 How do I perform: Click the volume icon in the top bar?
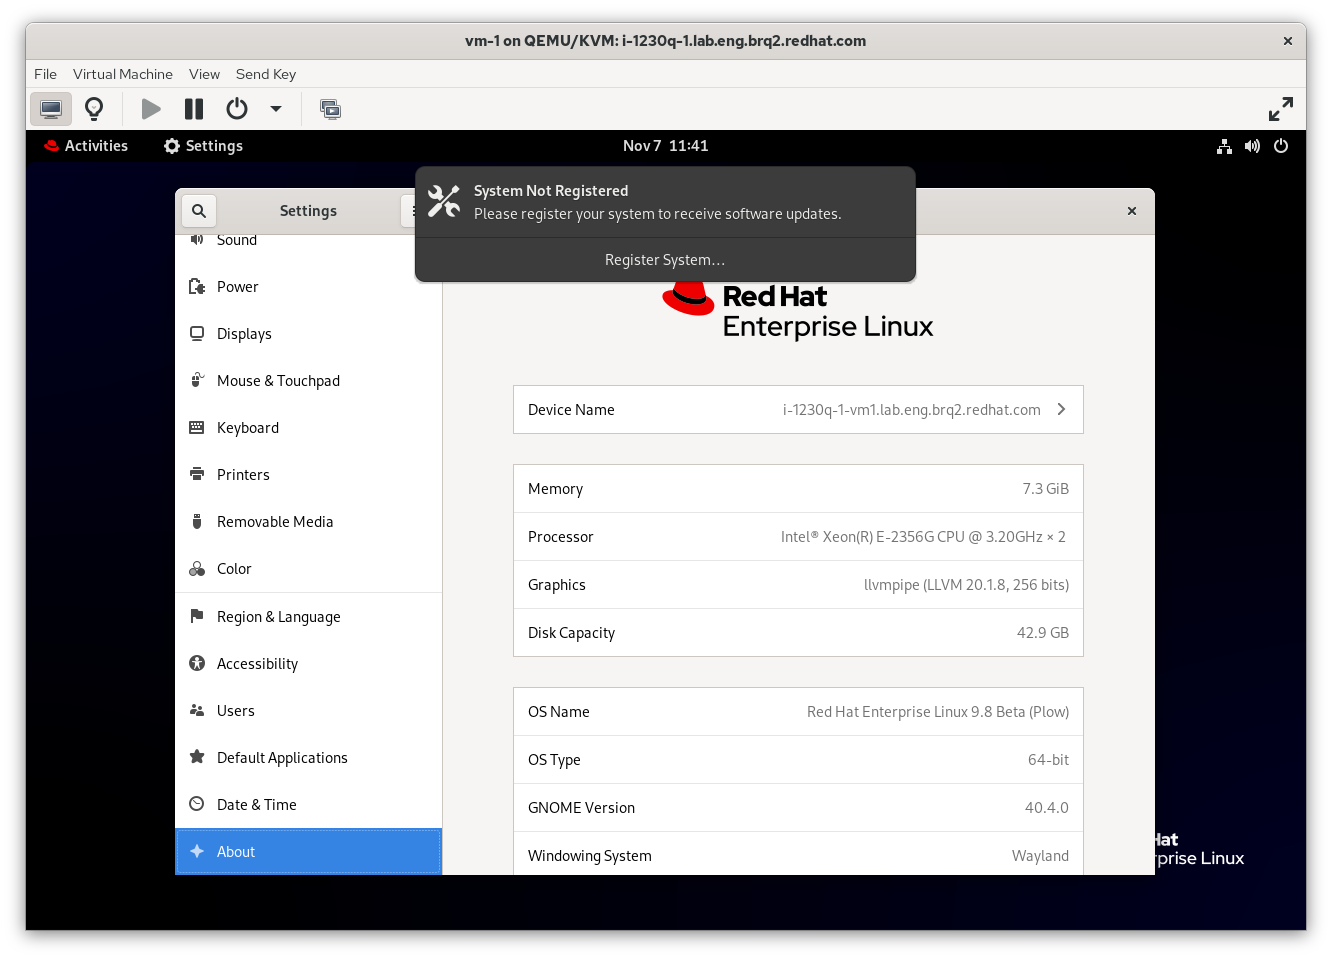pos(1252,146)
